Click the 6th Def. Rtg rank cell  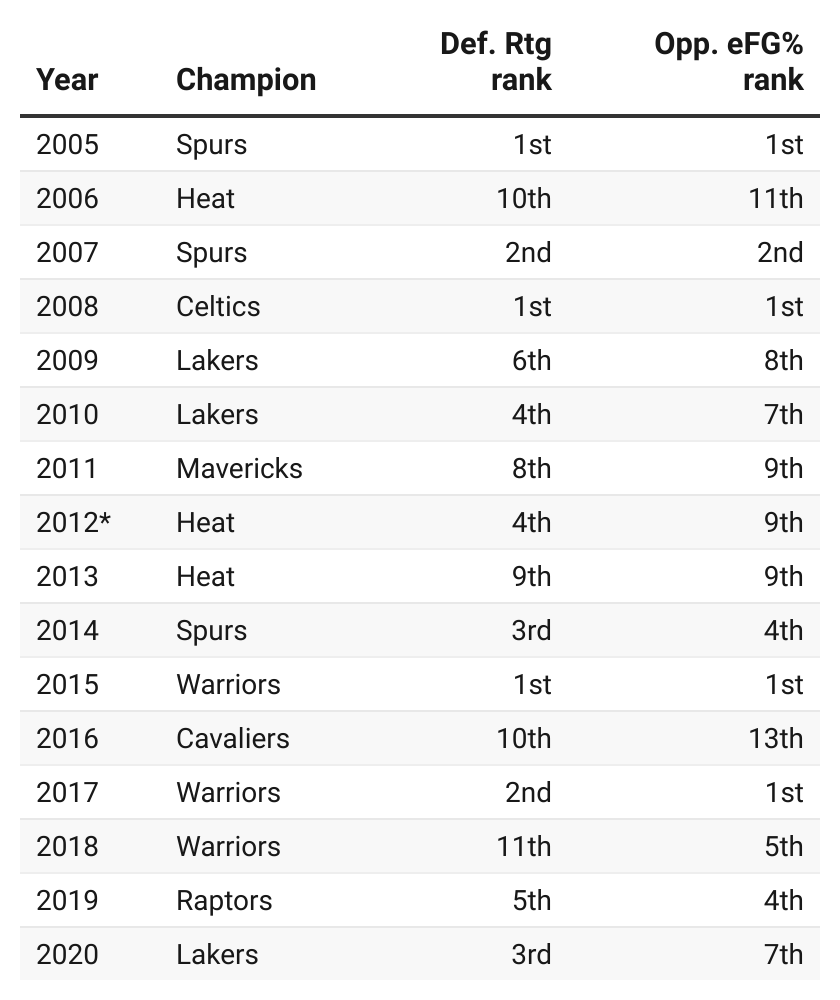pos(531,361)
